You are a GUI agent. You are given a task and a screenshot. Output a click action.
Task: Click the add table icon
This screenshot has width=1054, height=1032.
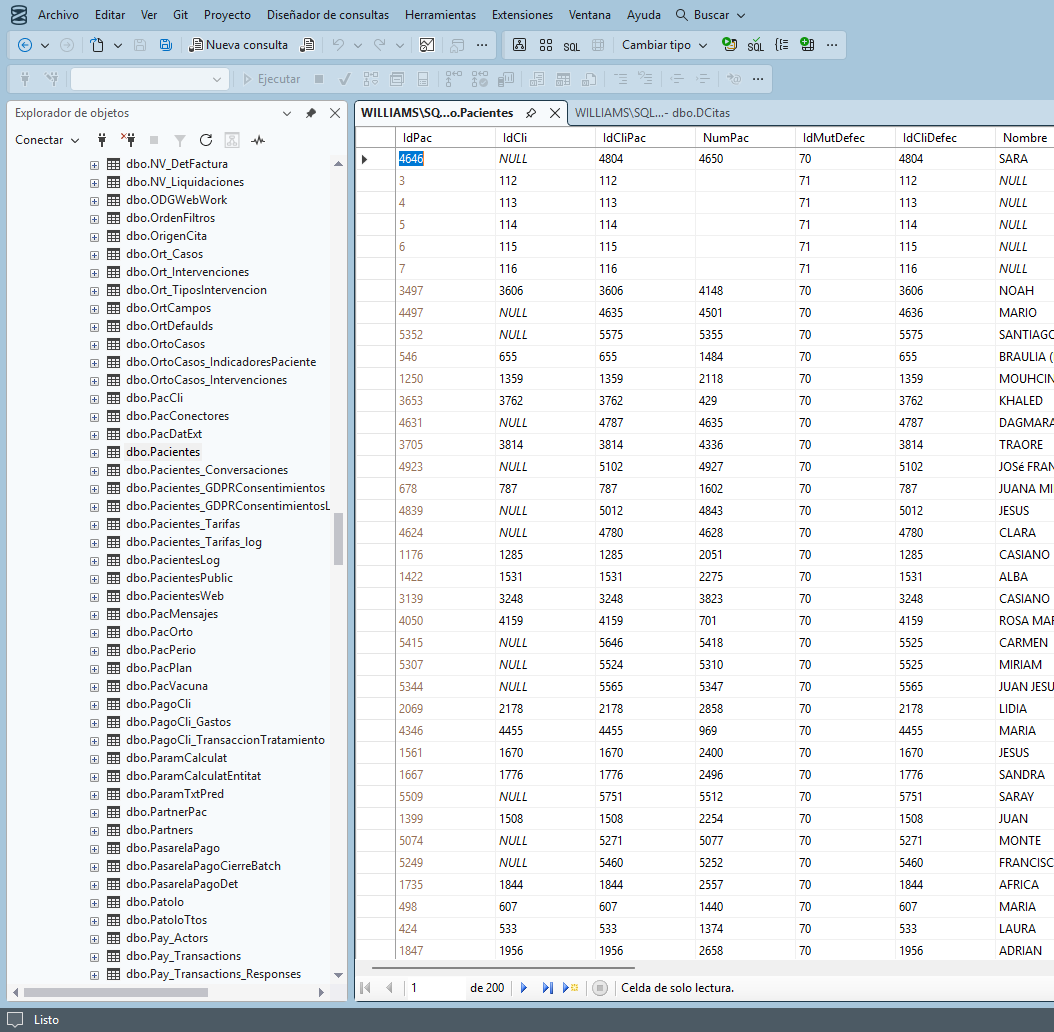pyautogui.click(x=807, y=45)
